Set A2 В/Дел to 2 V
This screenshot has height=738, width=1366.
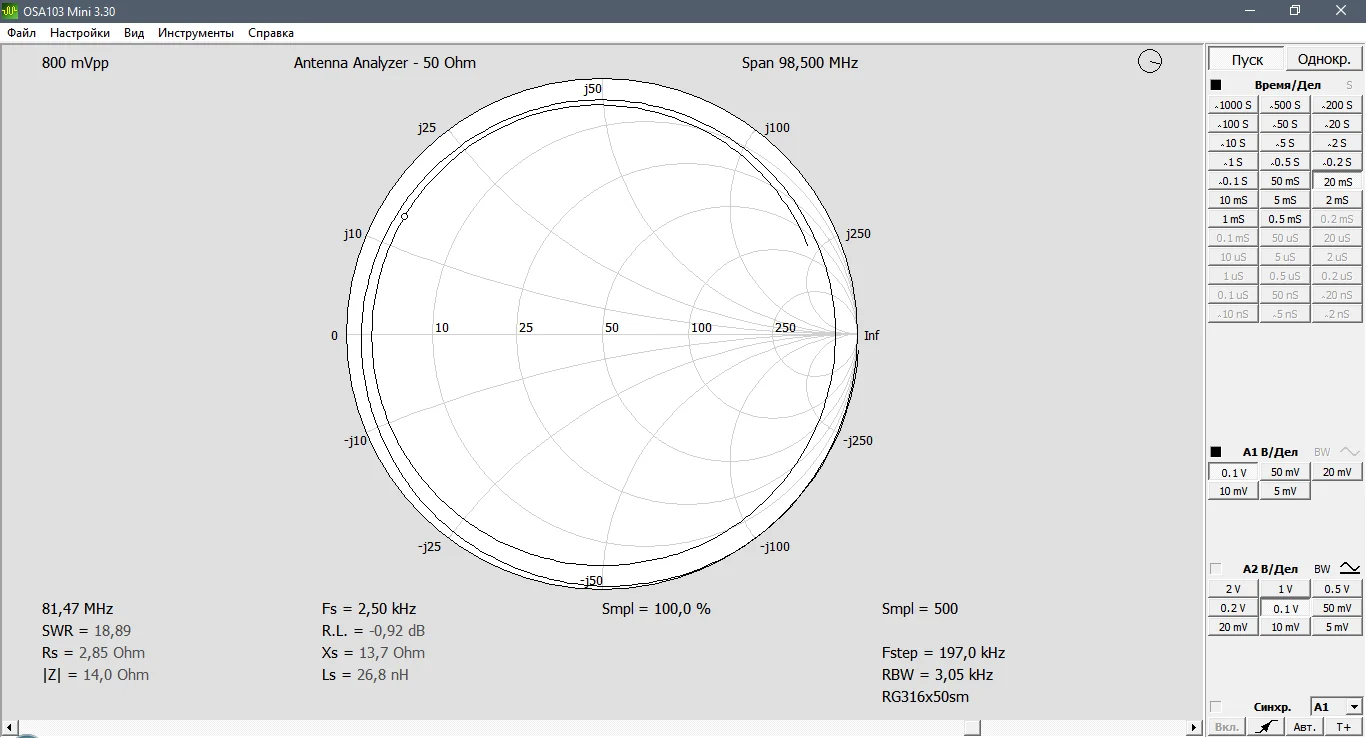click(1233, 589)
